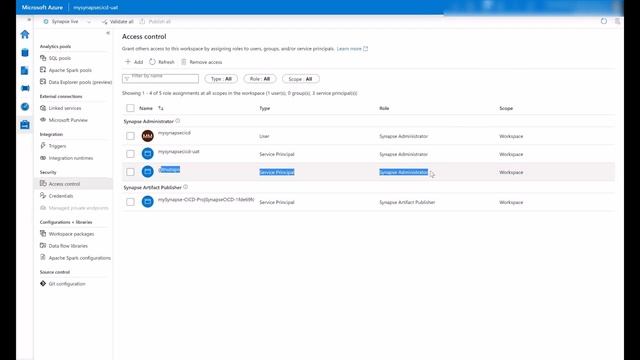Open Linked services page
This screenshot has width=640, height=360.
pyautogui.click(x=65, y=108)
